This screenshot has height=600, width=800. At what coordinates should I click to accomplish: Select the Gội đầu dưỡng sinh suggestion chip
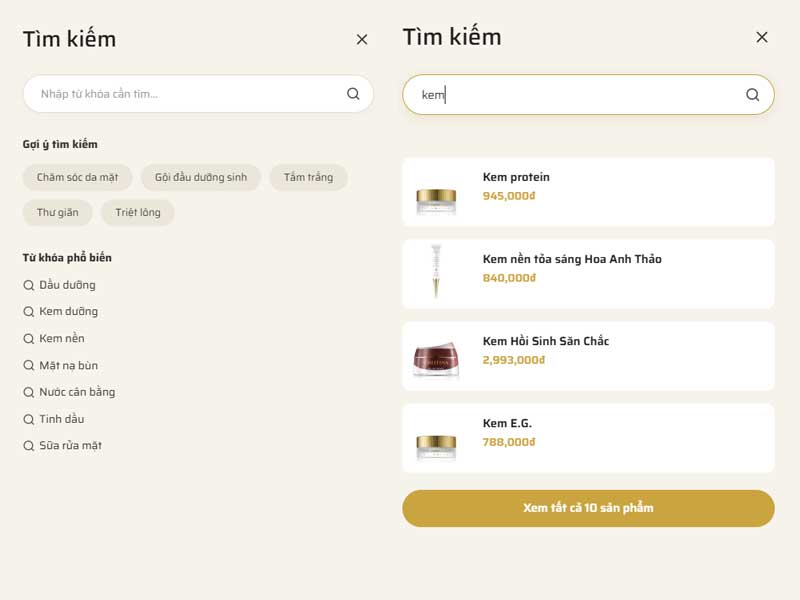pos(201,177)
